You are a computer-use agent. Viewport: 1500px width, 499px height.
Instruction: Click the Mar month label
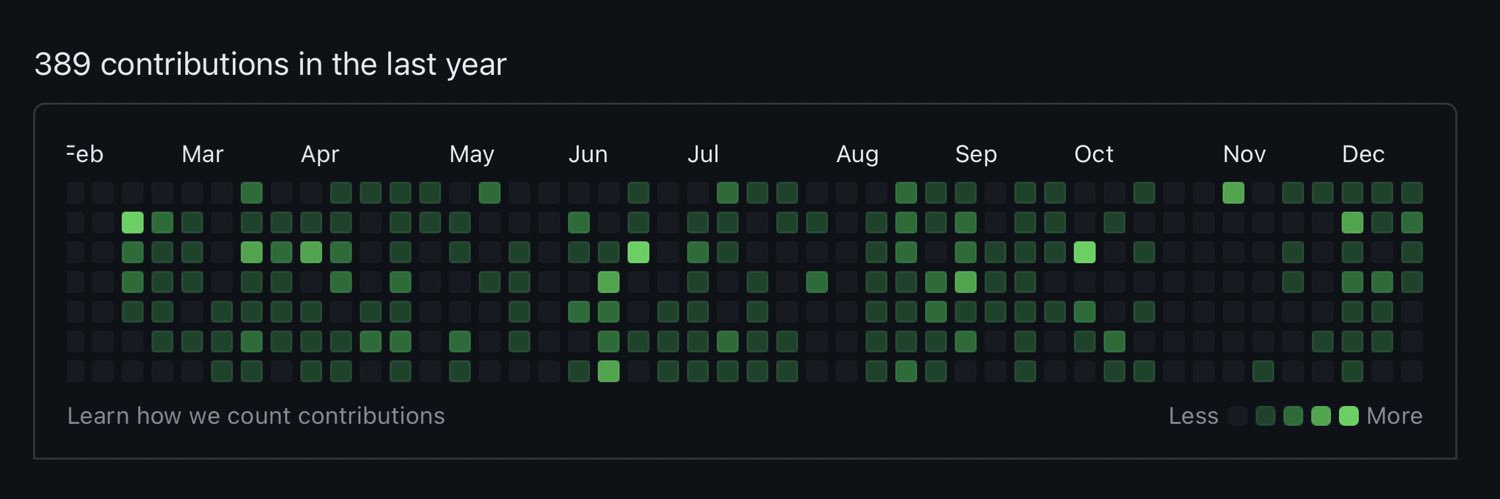click(202, 154)
